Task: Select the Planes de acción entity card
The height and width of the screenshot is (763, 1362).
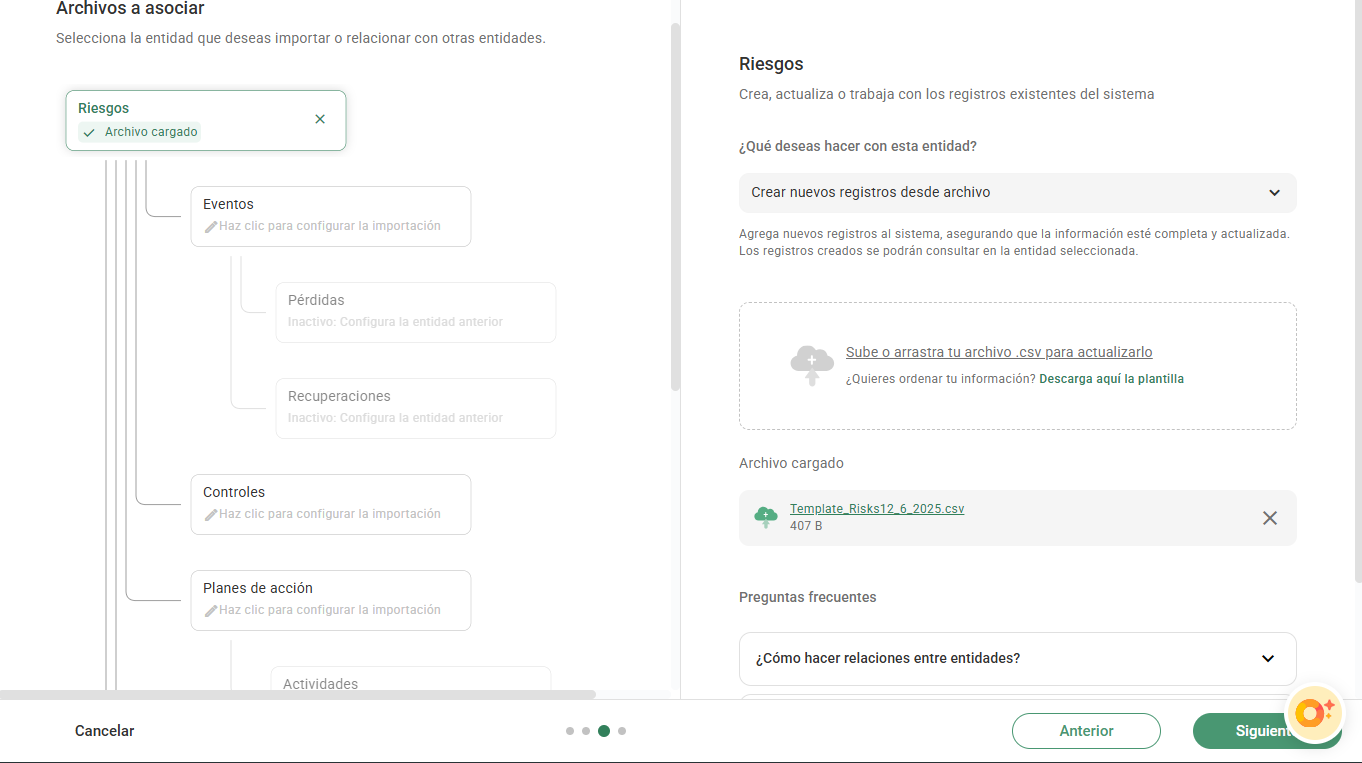Action: (x=331, y=600)
